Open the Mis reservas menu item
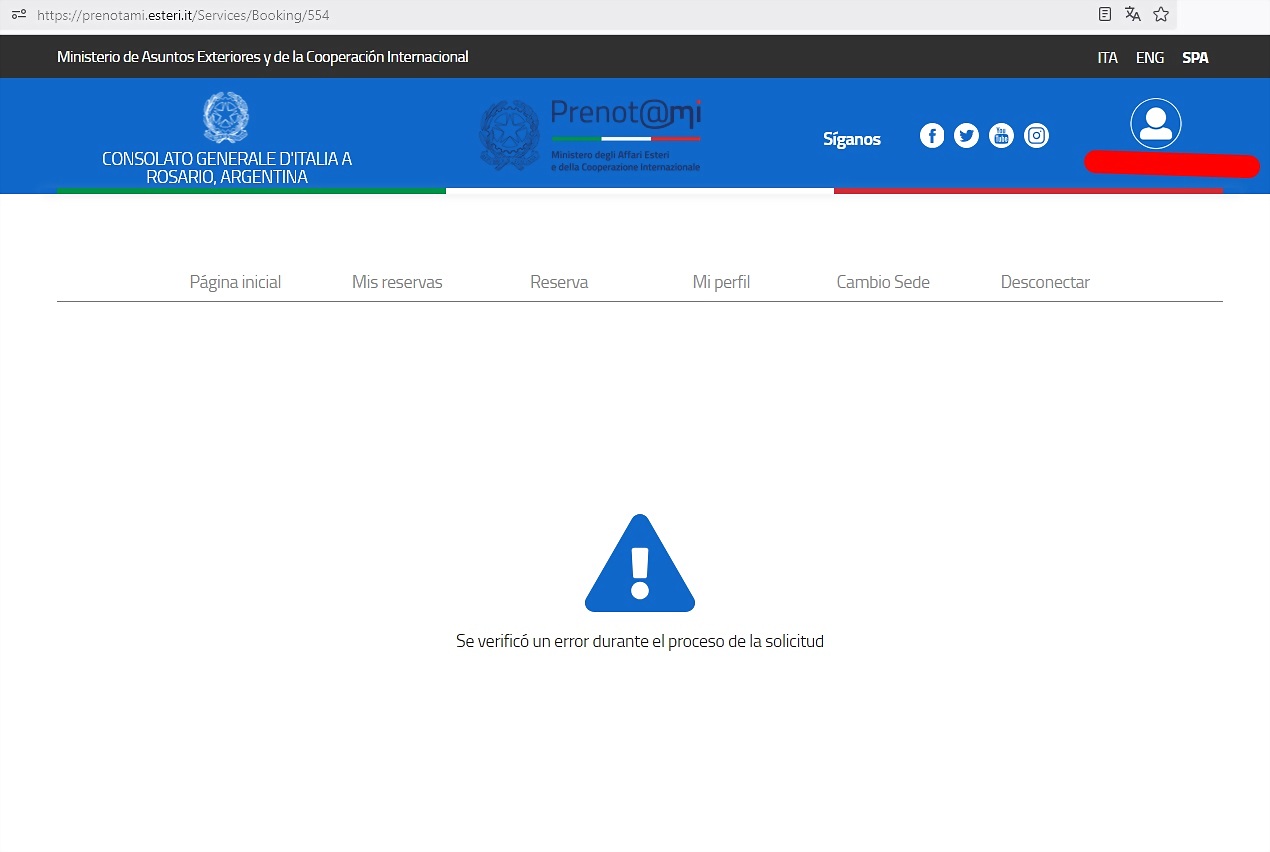The width and height of the screenshot is (1270, 852). click(x=397, y=282)
